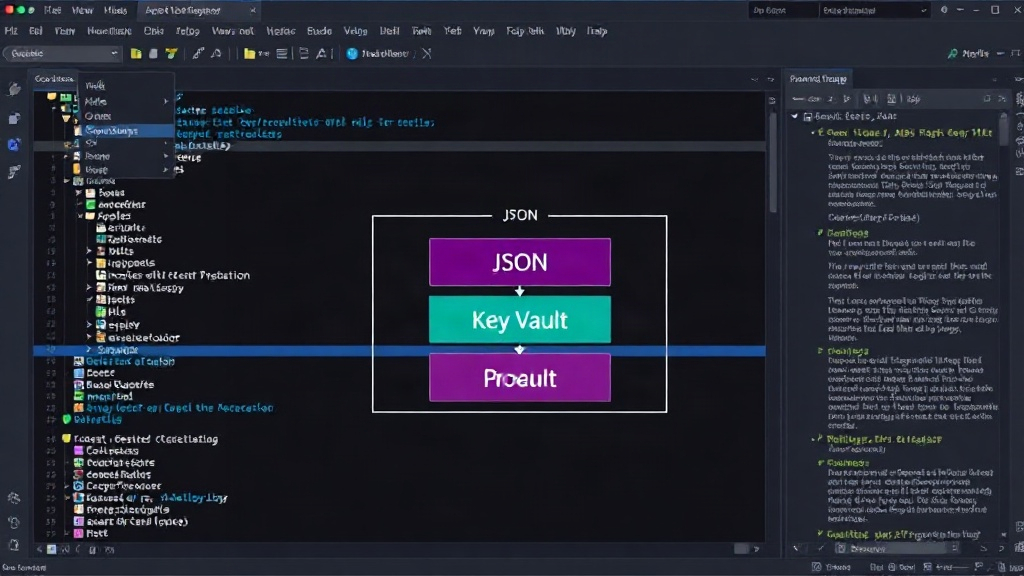Image resolution: width=1024 pixels, height=576 pixels.
Task: Click the JSON title on the diagram's frame
Action: click(520, 215)
